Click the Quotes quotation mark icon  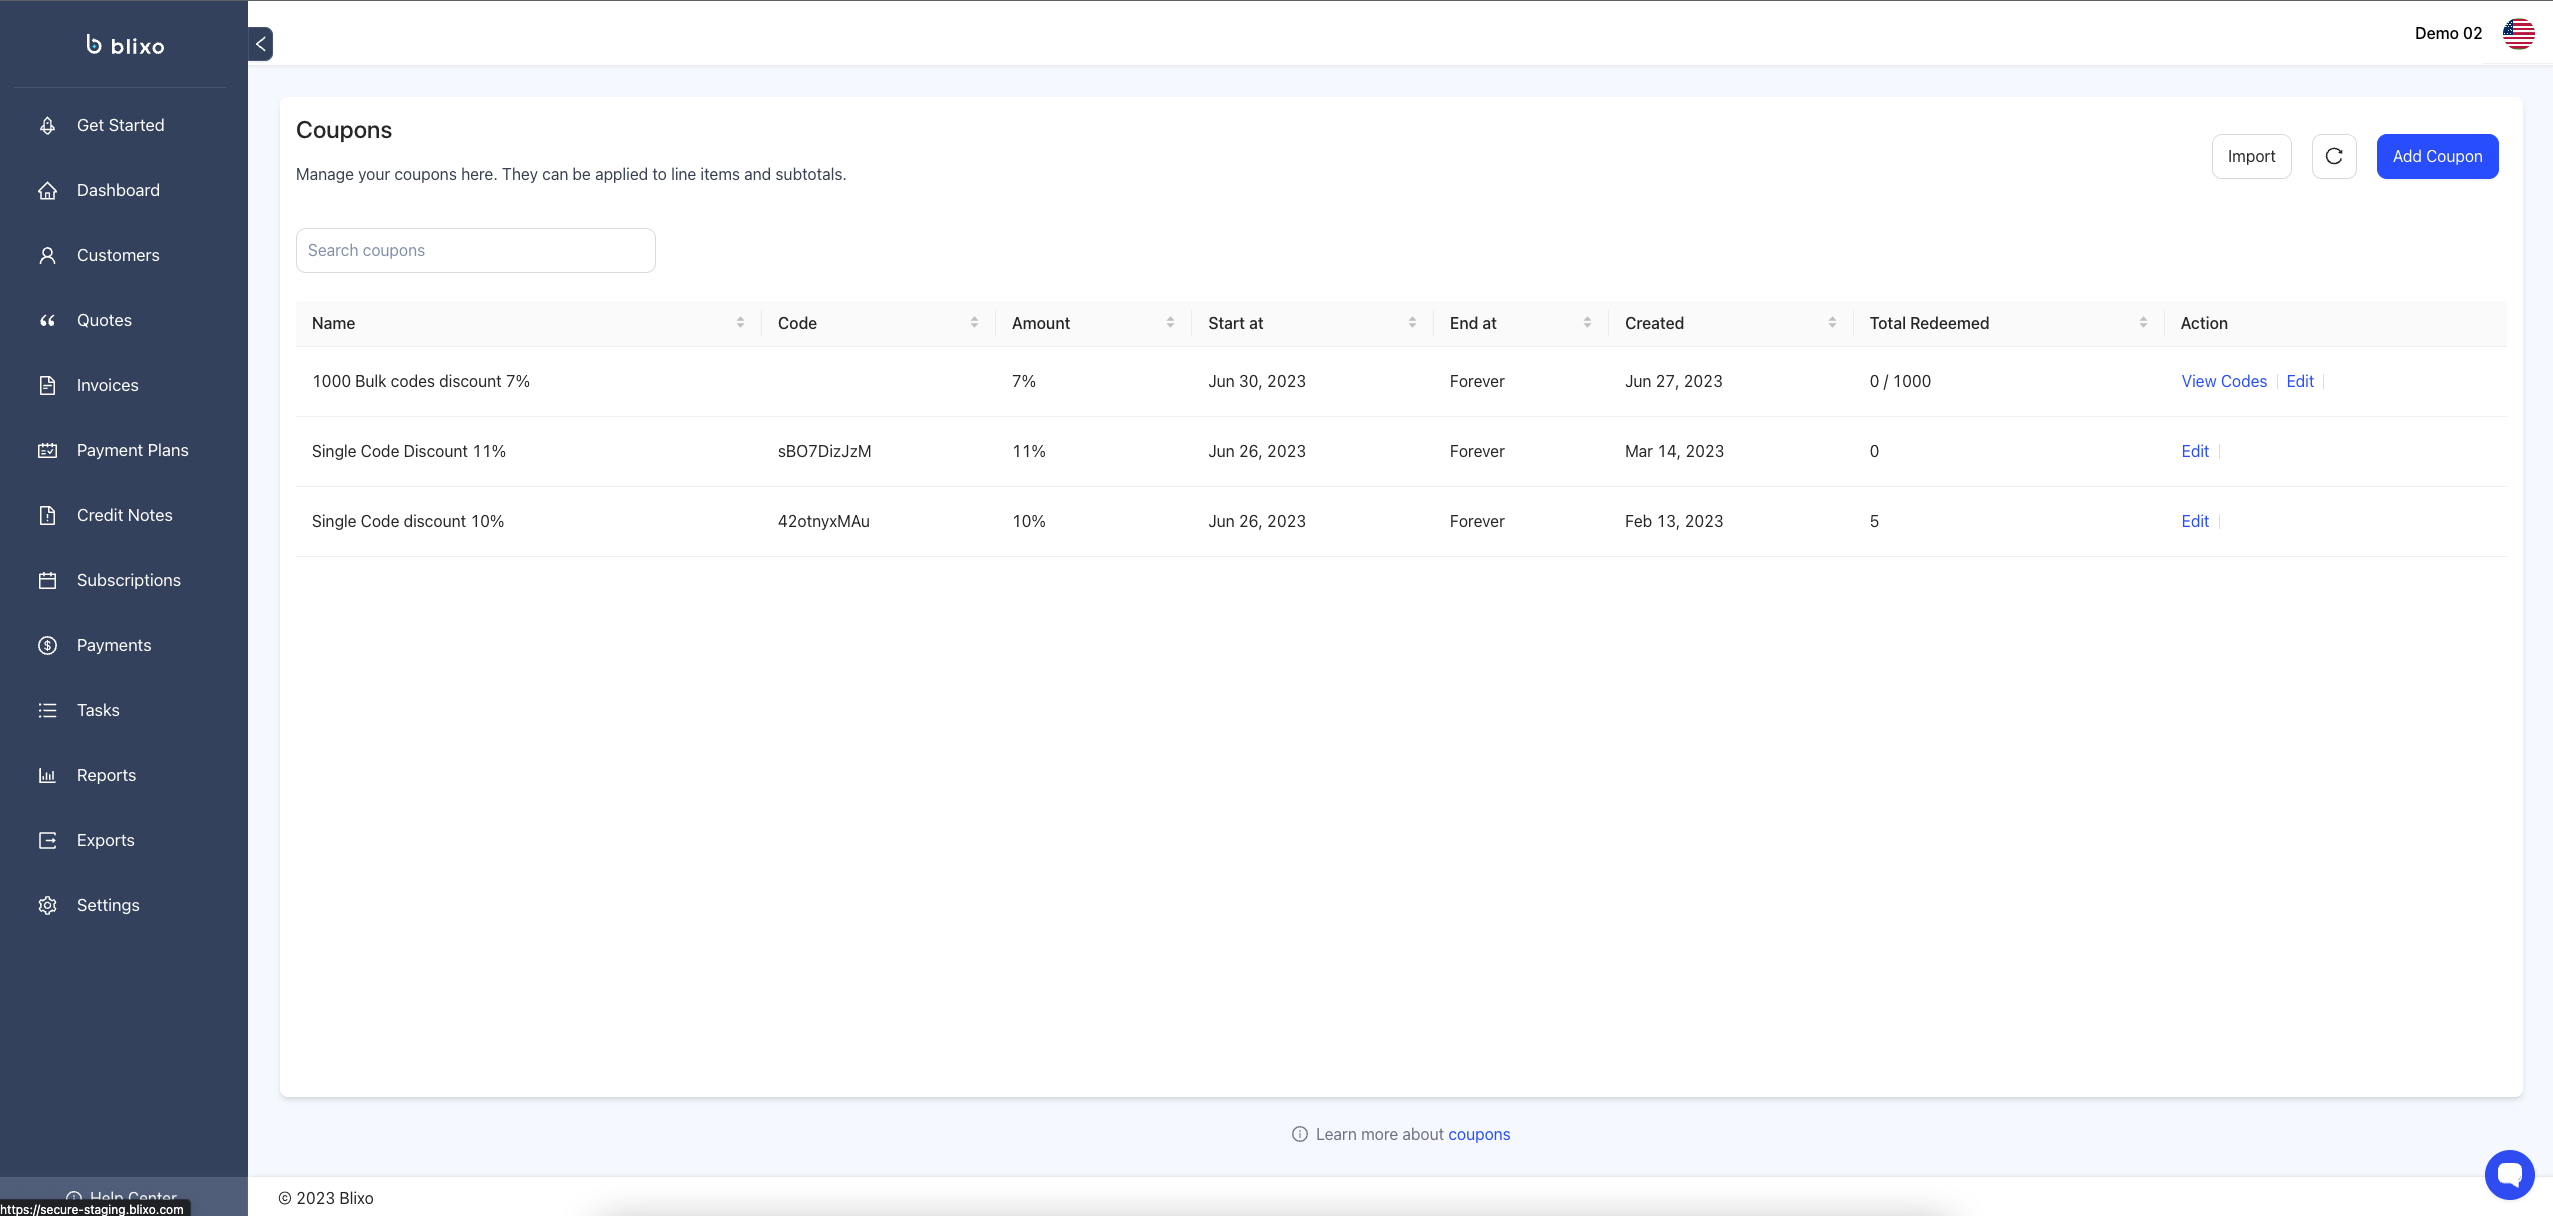(47, 320)
